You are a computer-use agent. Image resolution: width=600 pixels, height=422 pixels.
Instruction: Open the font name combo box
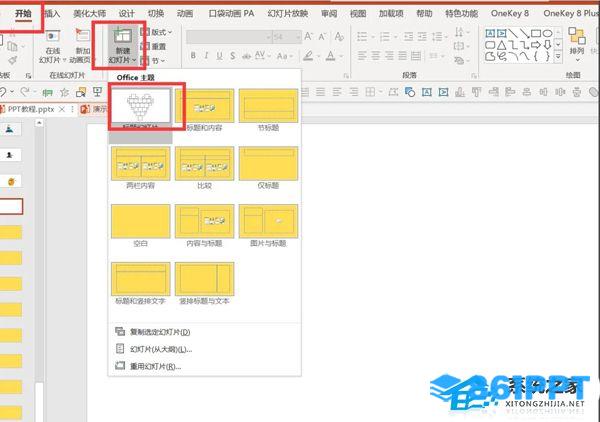tap(229, 37)
